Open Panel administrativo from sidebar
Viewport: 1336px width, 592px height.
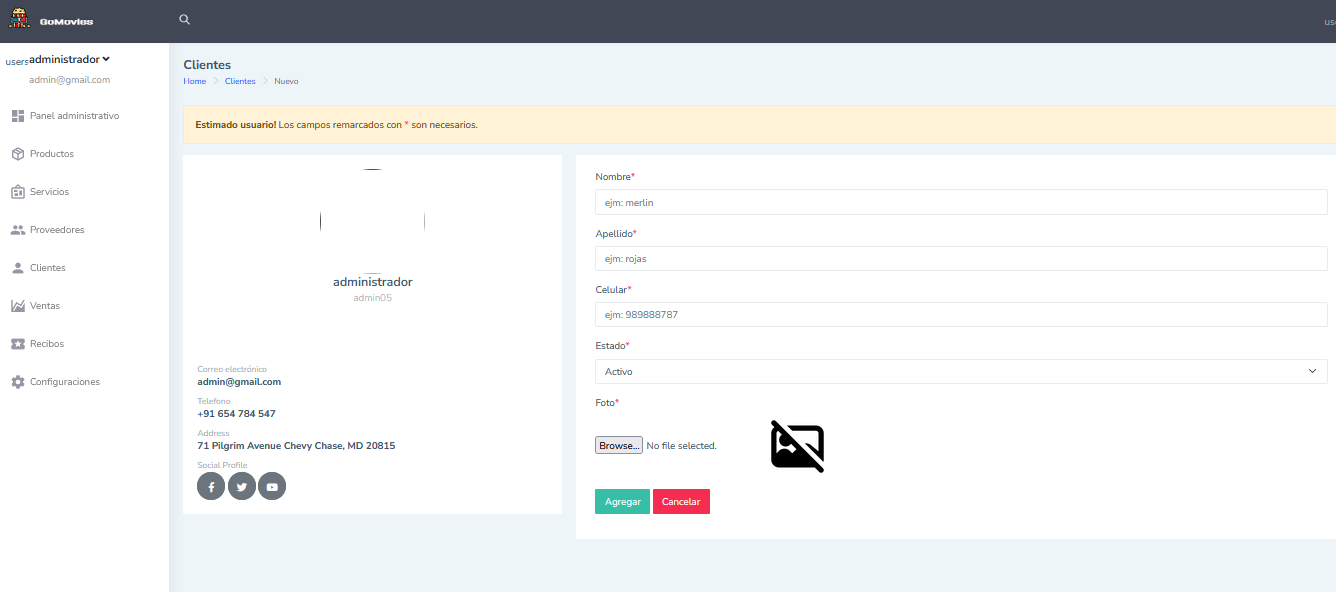point(74,116)
